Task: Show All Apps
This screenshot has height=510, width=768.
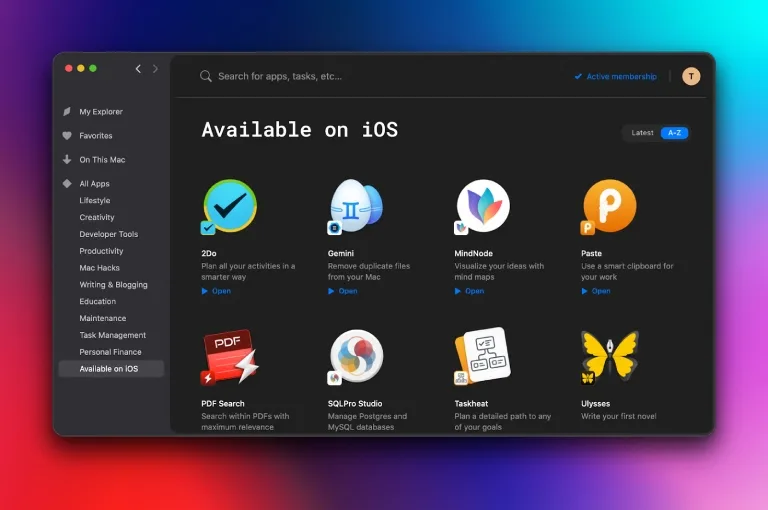Action: [x=95, y=184]
